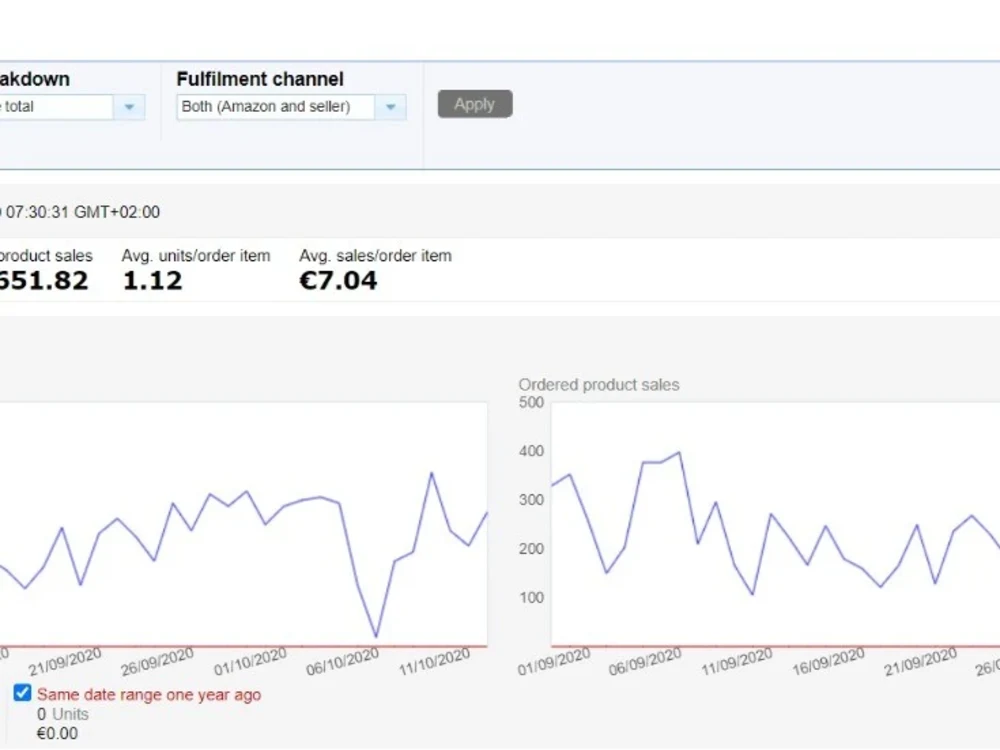Uncheck Same date range one year ago
The width and height of the screenshot is (1000, 750).
(x=22, y=693)
